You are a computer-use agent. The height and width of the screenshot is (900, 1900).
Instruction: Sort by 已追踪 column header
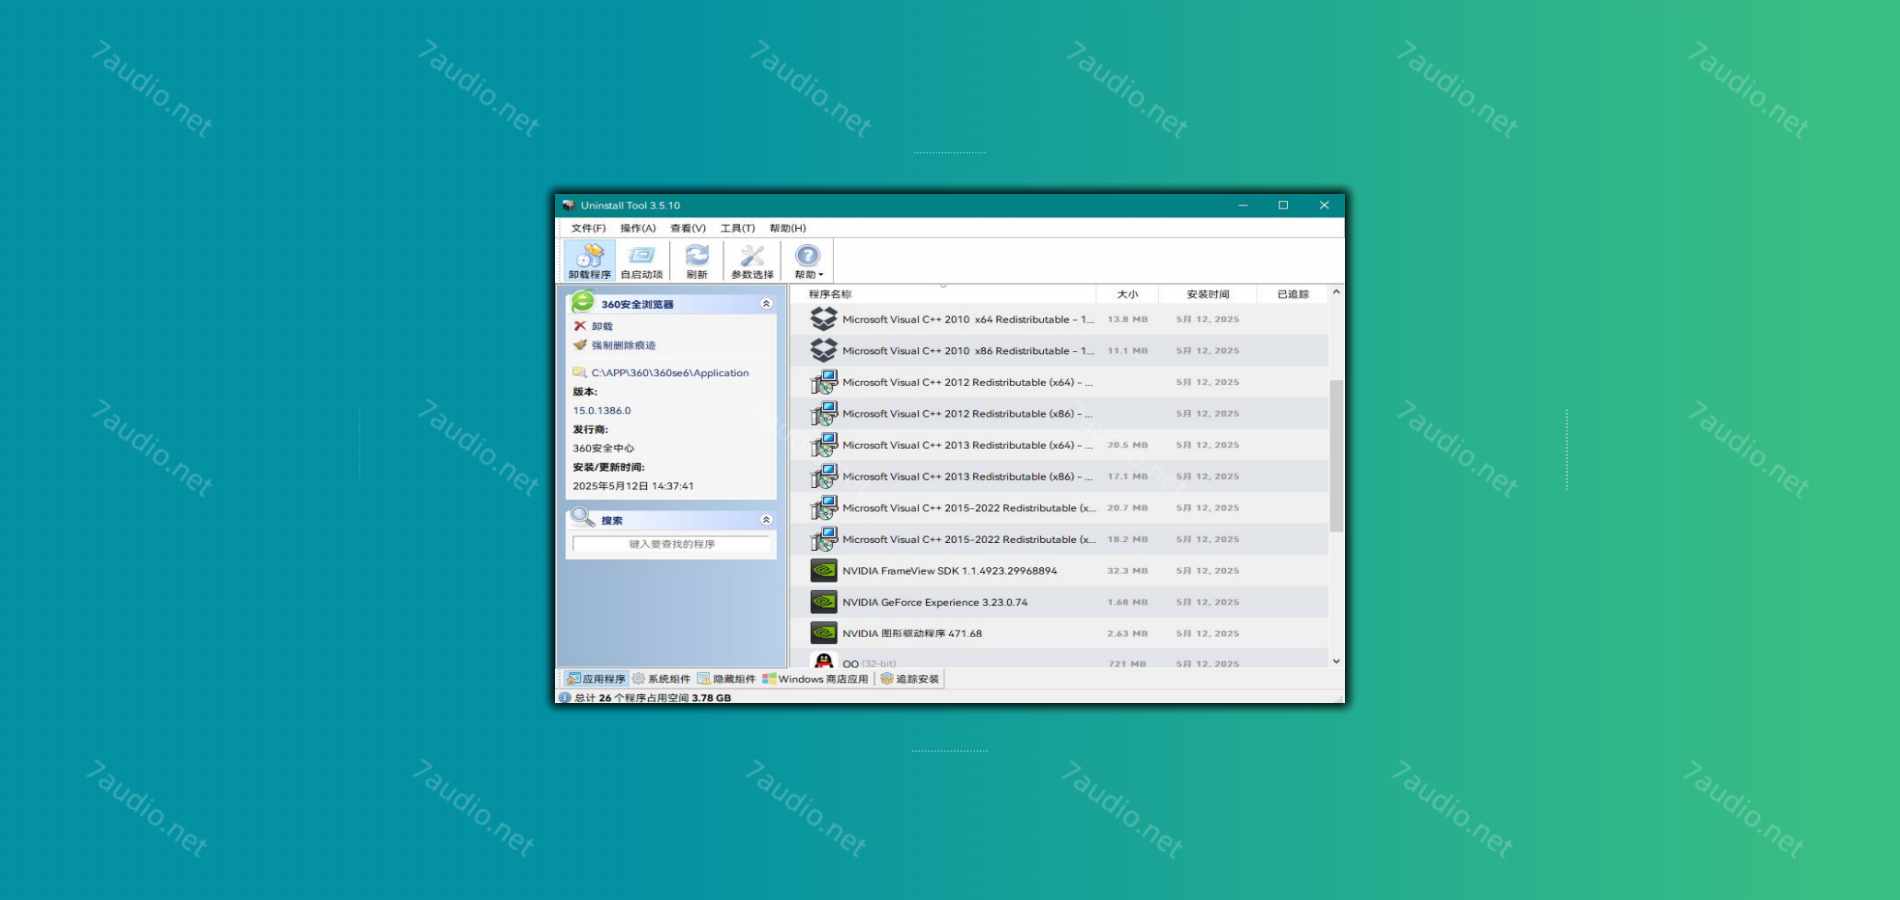point(1293,294)
